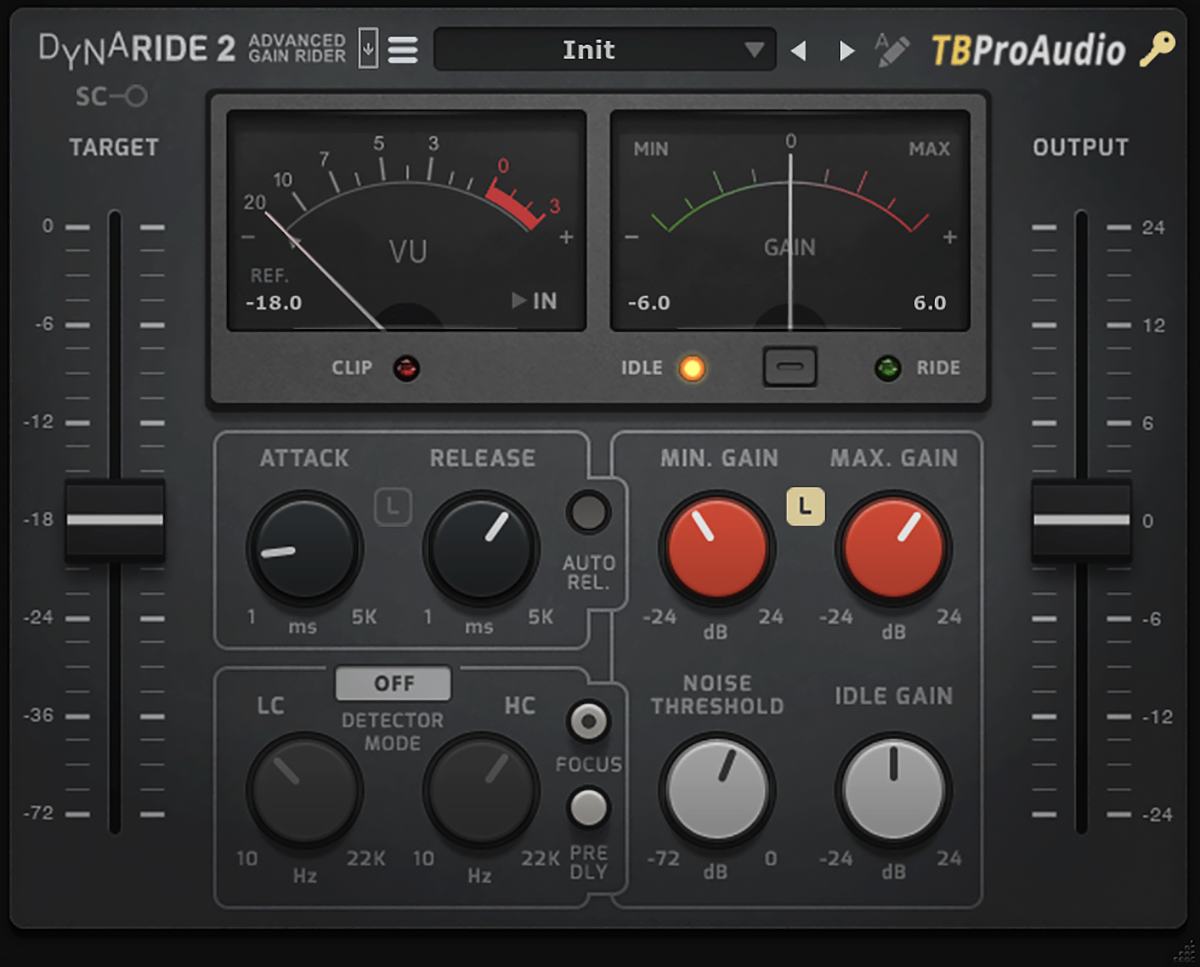The image size is (1200, 967).
Task: Enable the AUTO REL. button
Action: [588, 512]
